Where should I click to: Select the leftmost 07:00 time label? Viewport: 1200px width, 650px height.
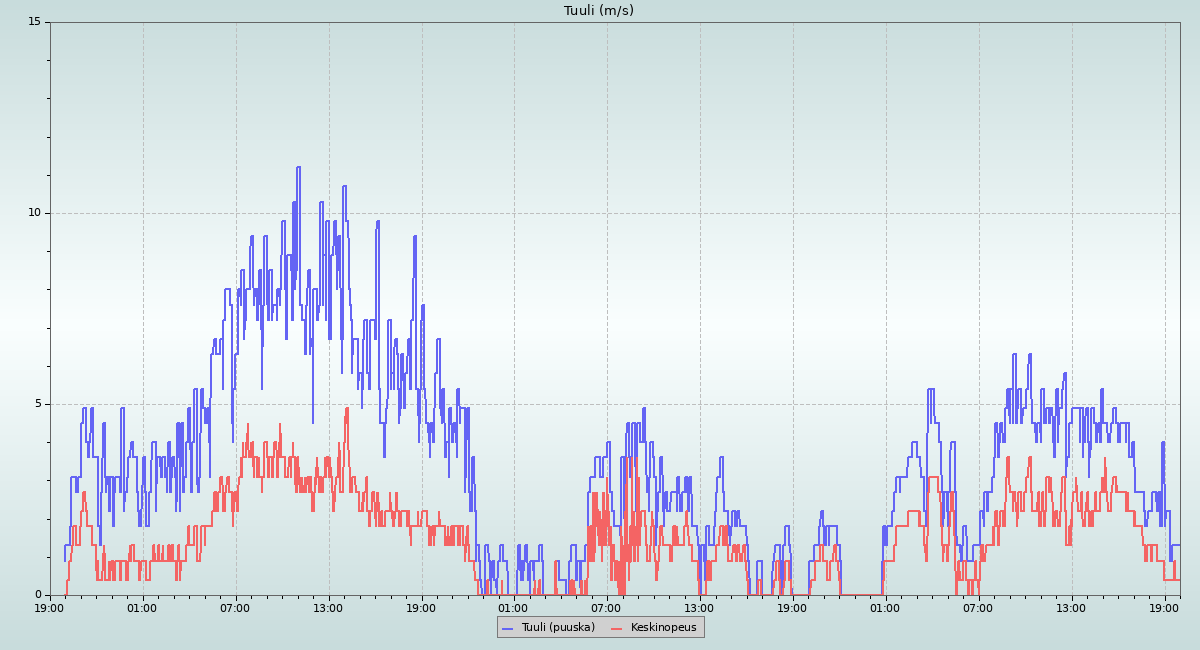235,608
